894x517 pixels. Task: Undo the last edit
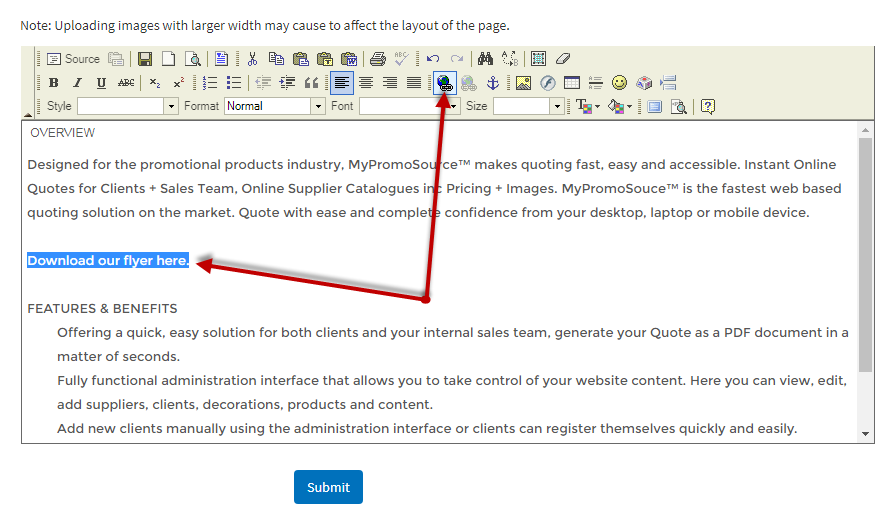(x=433, y=59)
